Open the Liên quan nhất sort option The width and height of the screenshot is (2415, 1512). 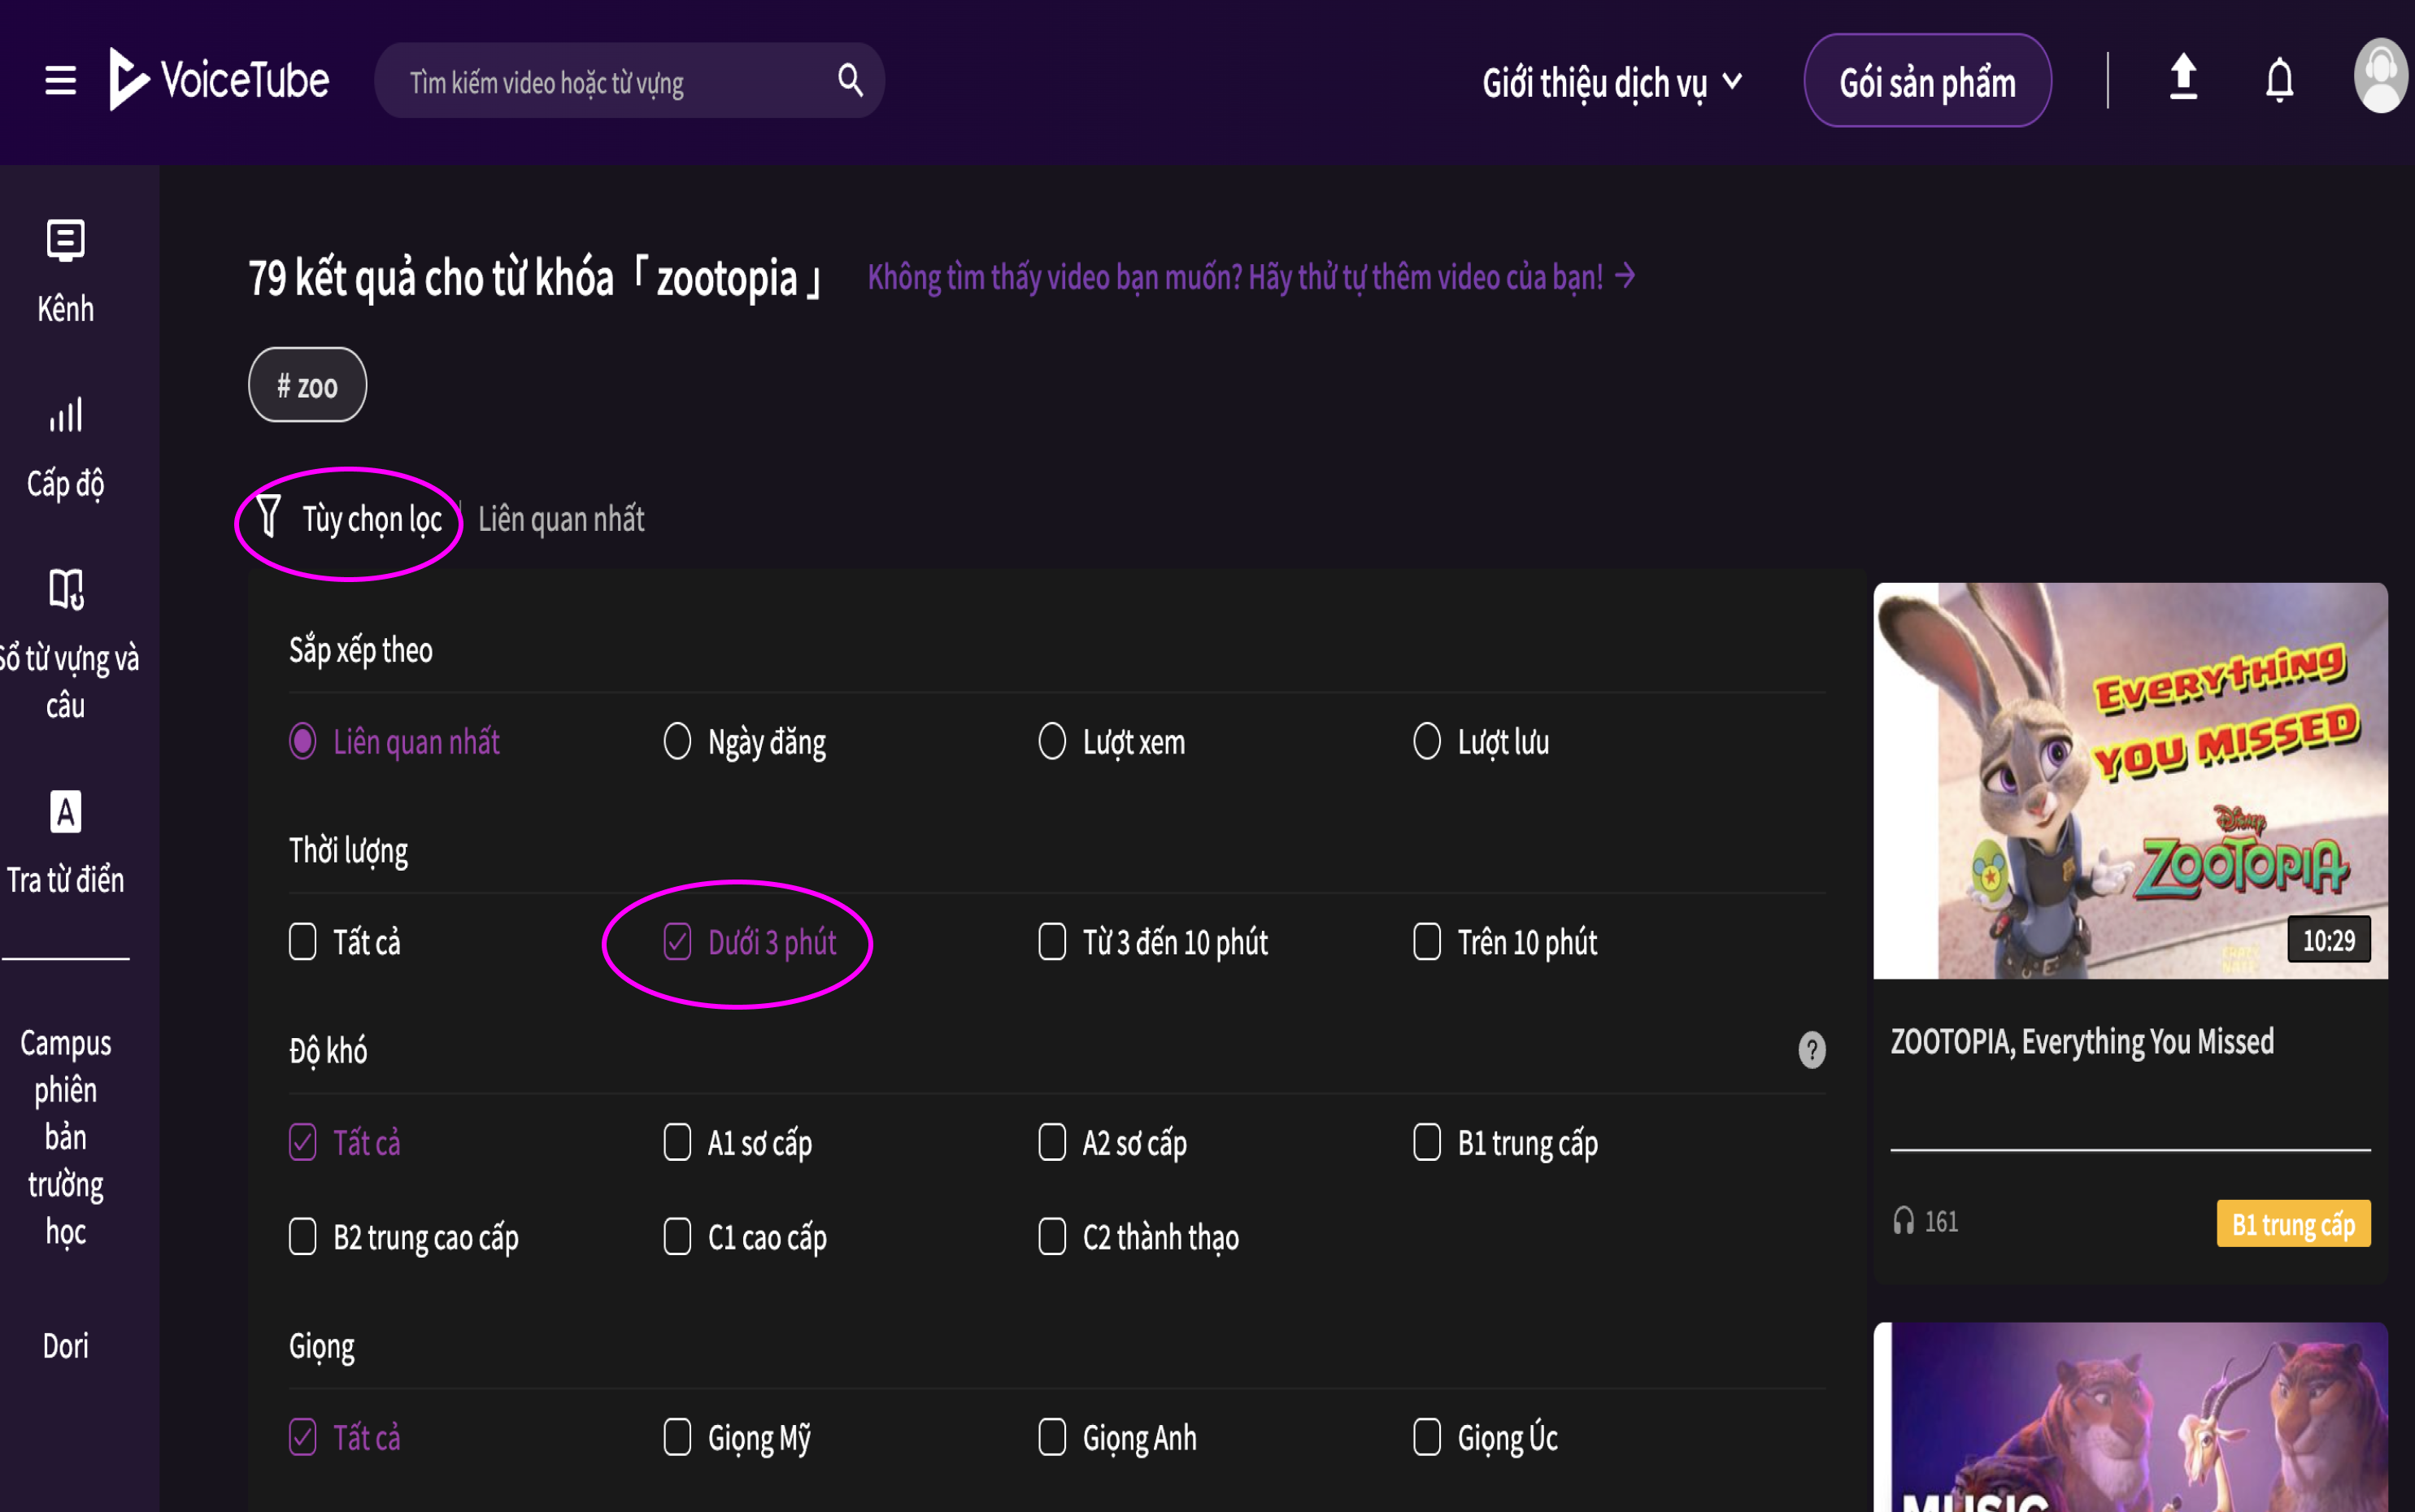[561, 519]
